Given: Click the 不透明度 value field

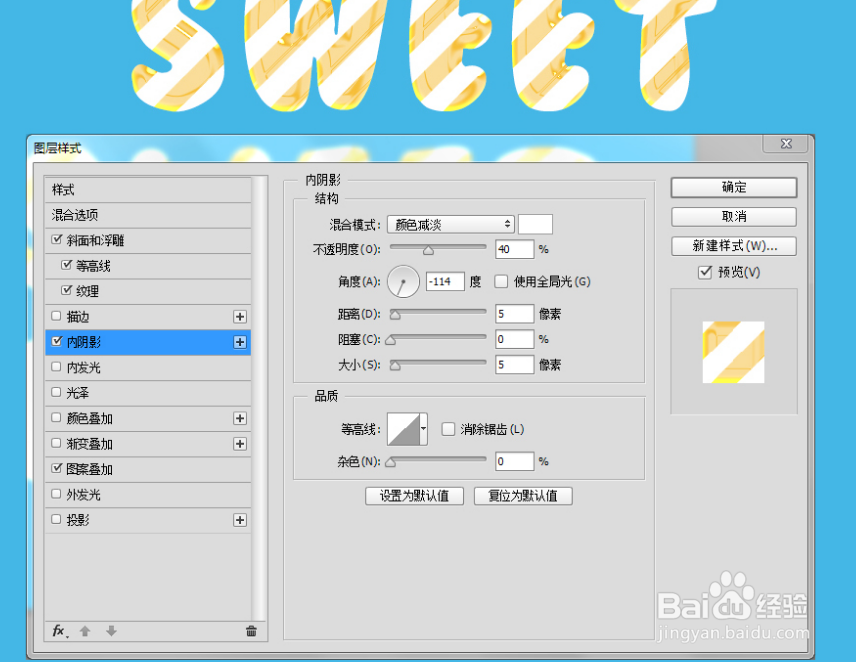Looking at the screenshot, I should 514,249.
